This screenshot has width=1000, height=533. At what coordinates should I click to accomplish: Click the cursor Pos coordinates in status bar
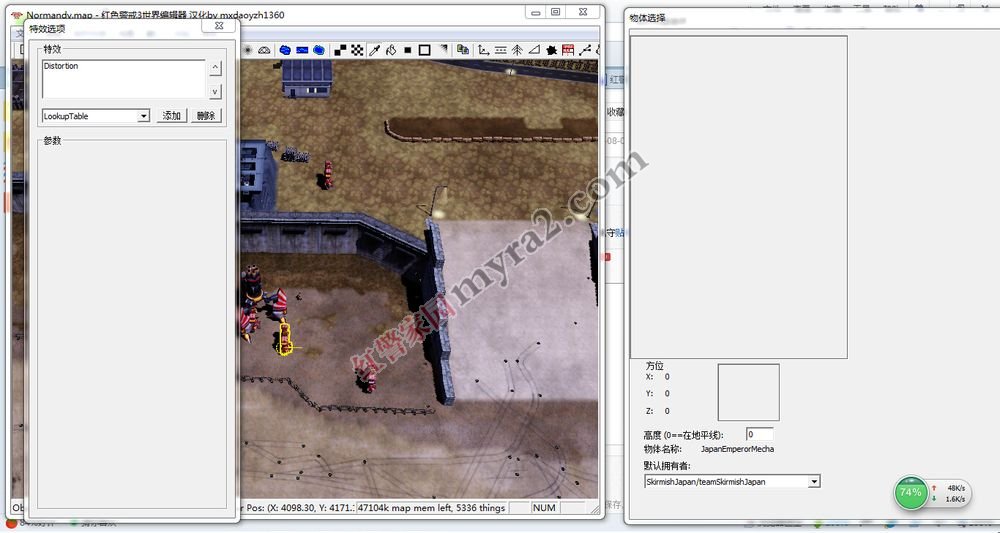coord(299,508)
